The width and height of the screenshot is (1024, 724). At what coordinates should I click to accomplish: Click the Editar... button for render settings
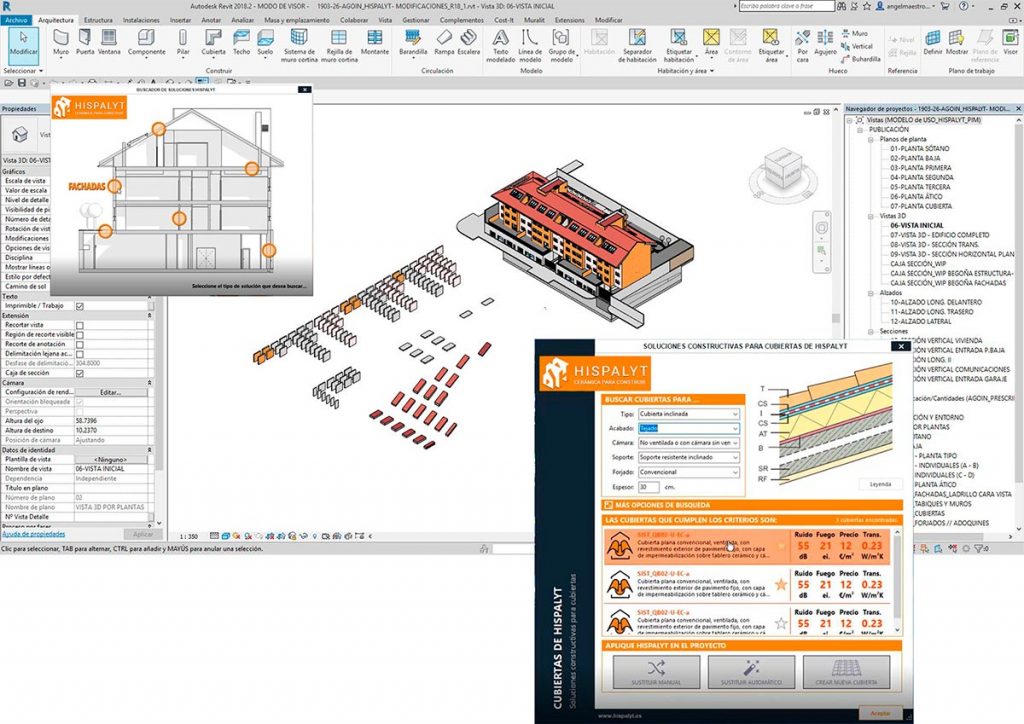click(x=110, y=392)
